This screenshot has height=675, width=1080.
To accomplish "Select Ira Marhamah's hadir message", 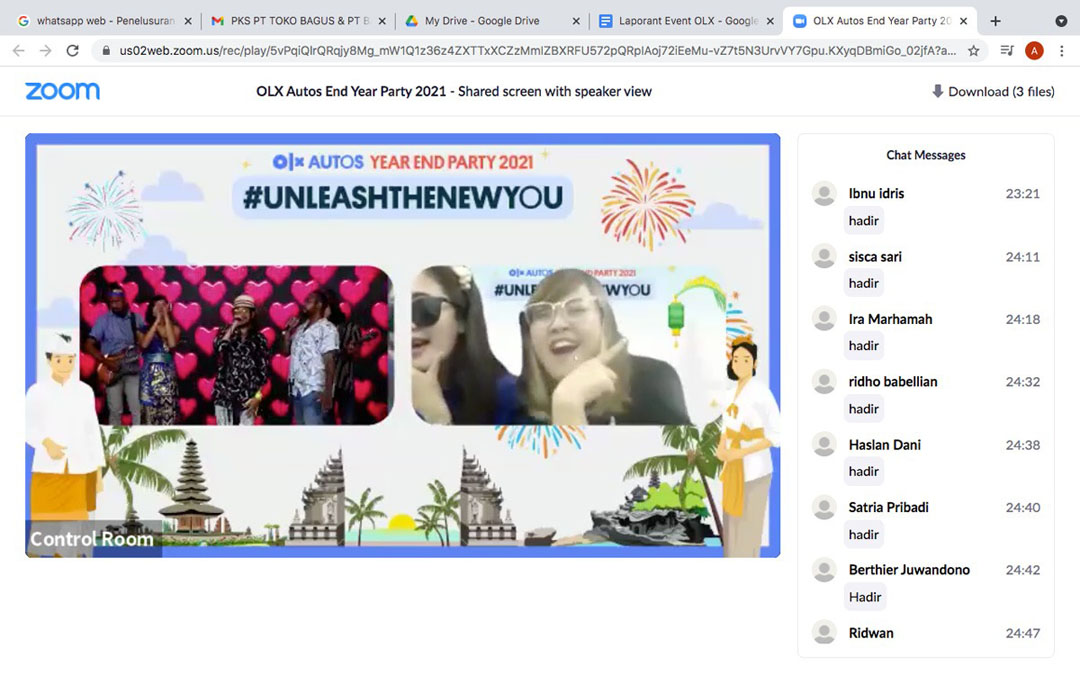I will click(864, 346).
